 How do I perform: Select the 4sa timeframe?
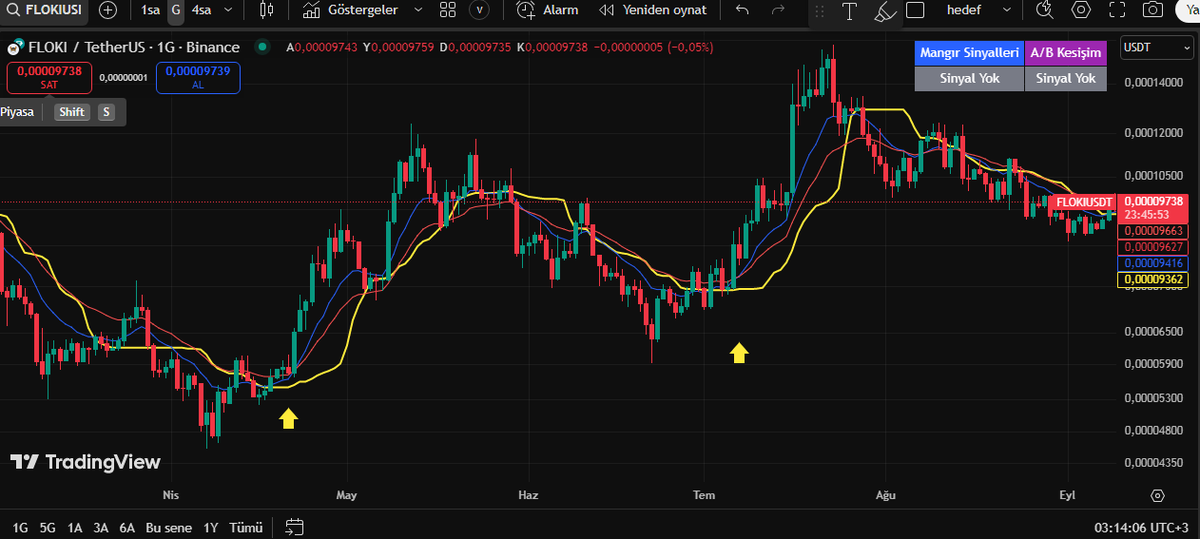202,10
